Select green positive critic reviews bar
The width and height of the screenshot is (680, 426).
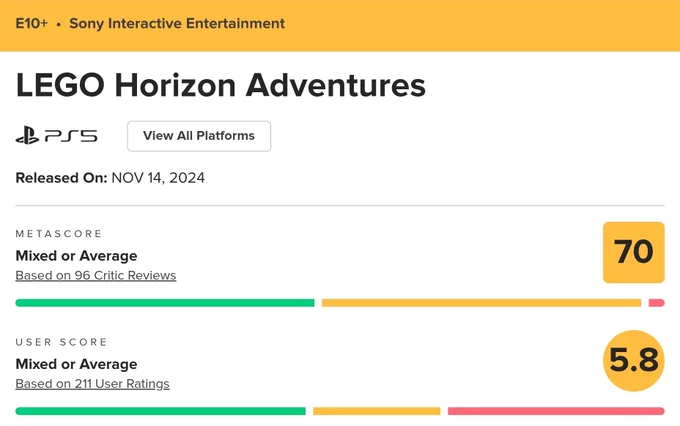[x=165, y=303]
